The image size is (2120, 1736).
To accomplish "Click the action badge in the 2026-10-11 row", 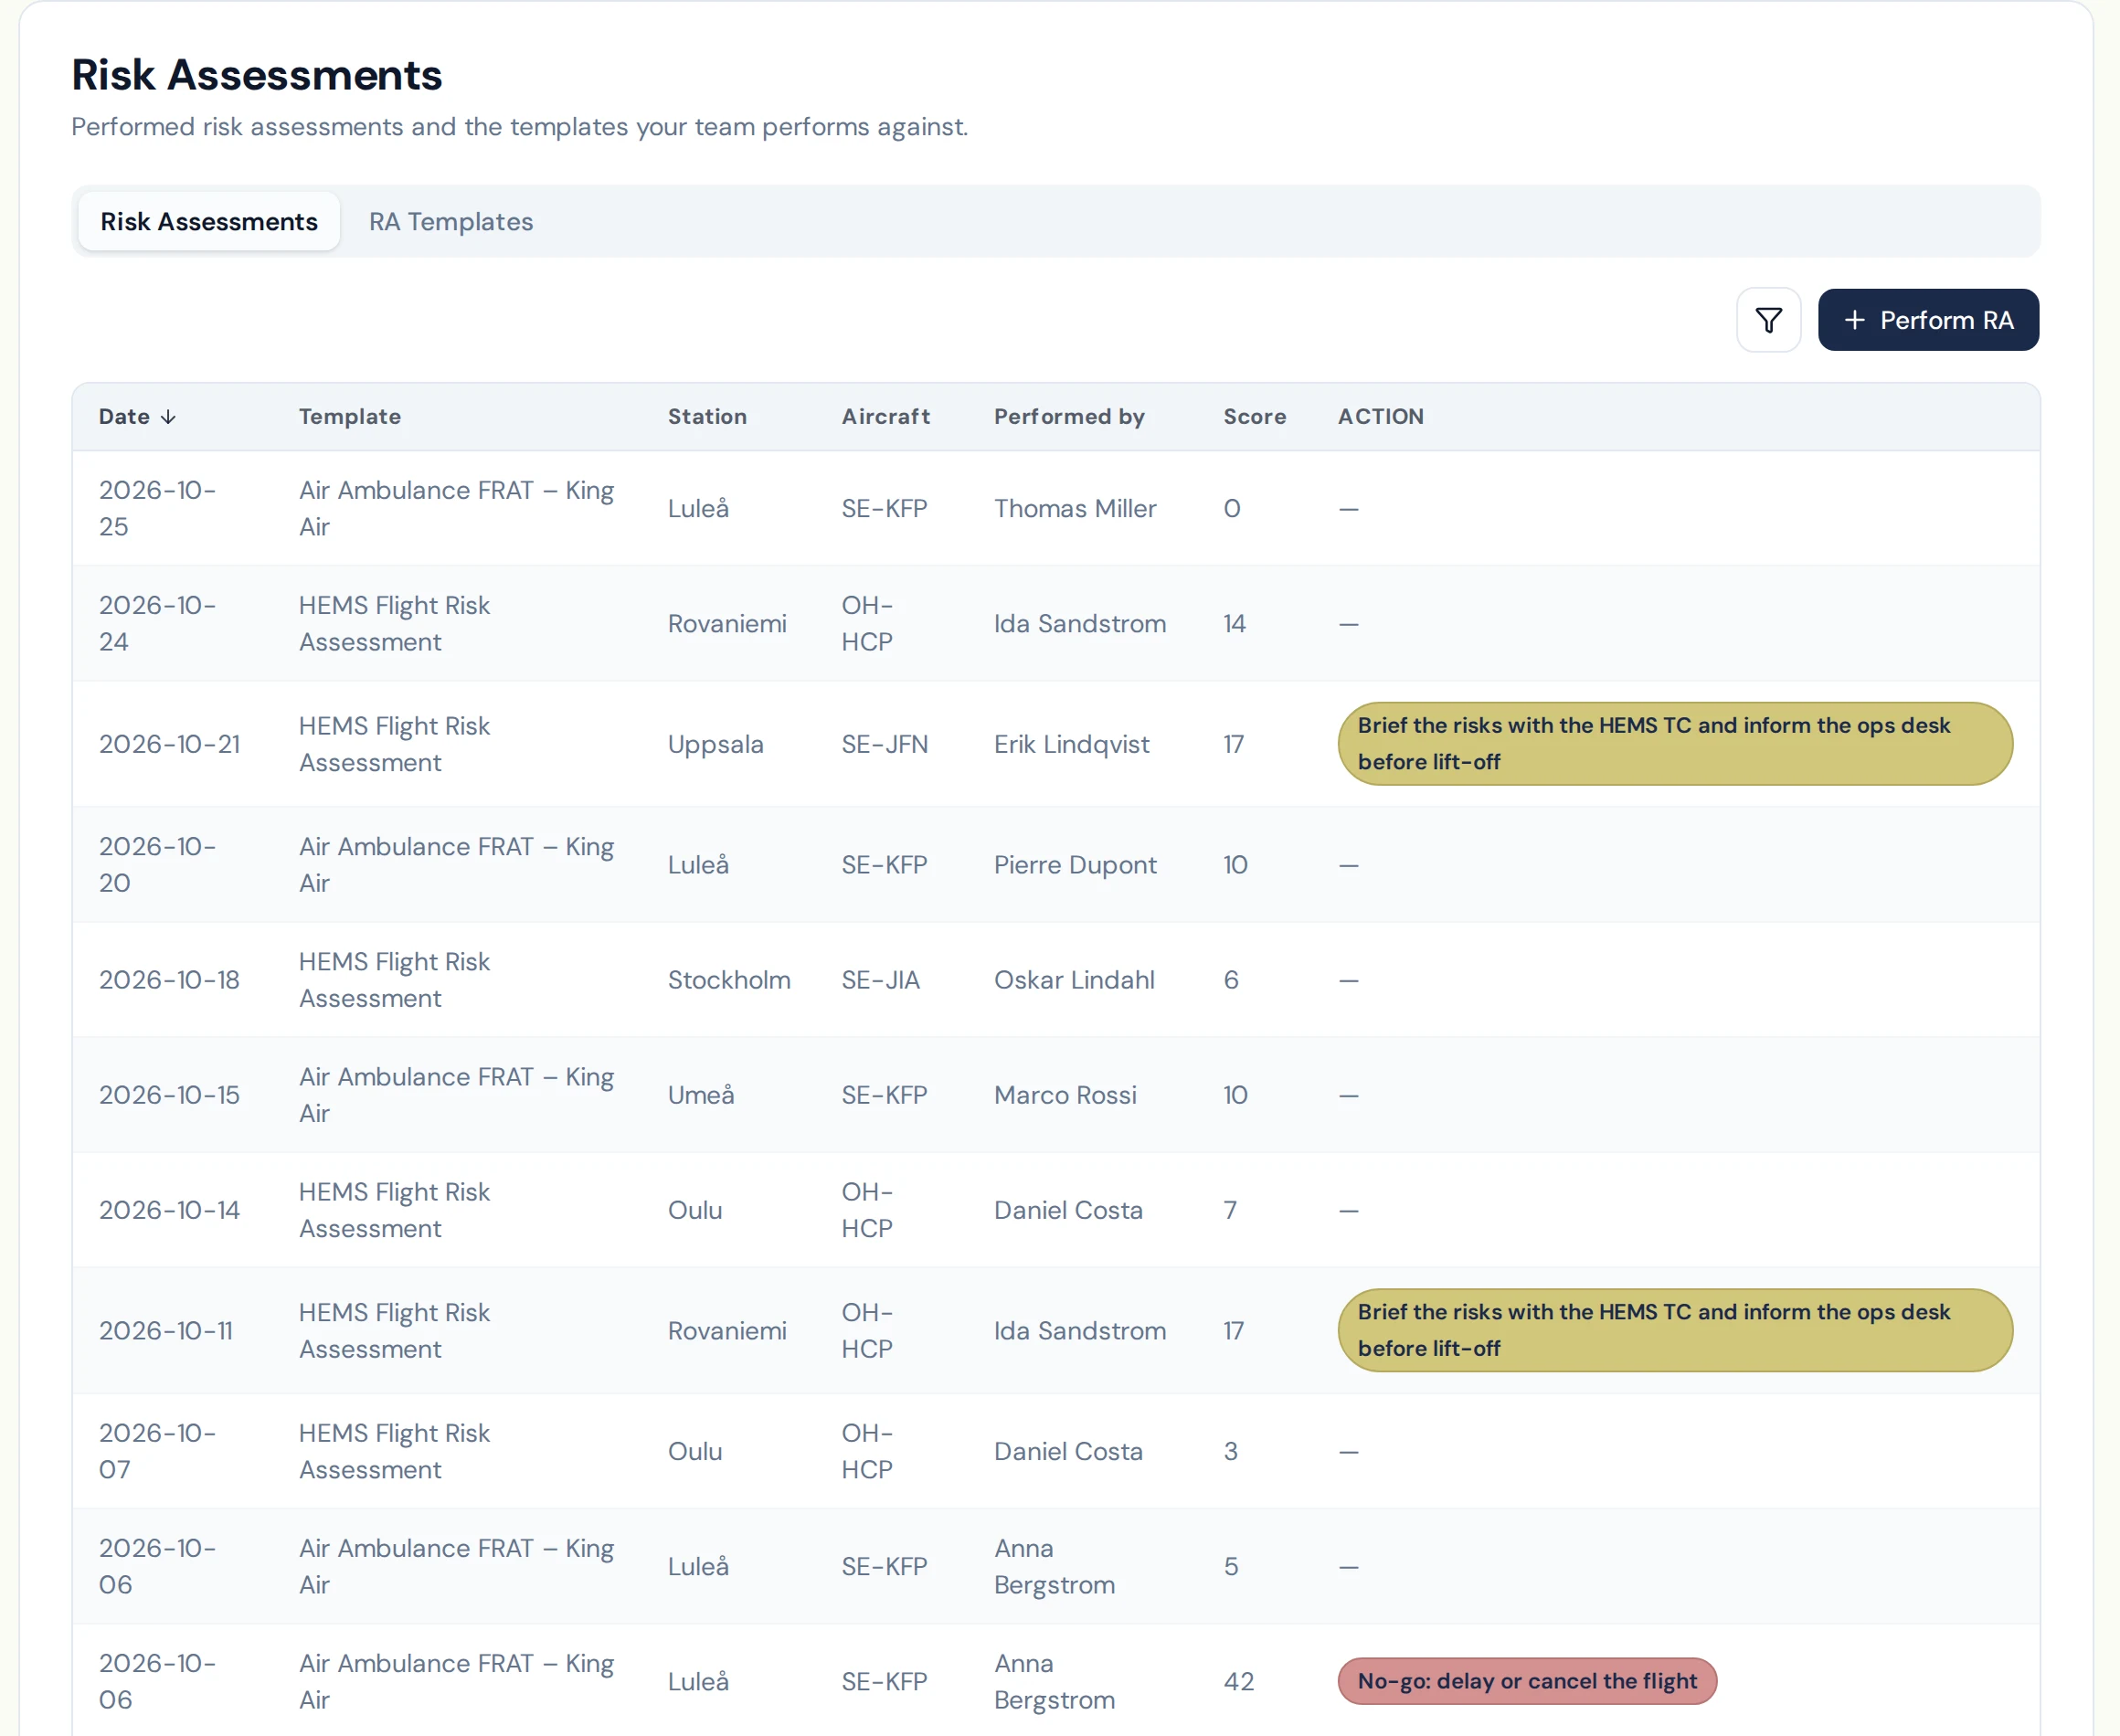I will tap(1675, 1330).
